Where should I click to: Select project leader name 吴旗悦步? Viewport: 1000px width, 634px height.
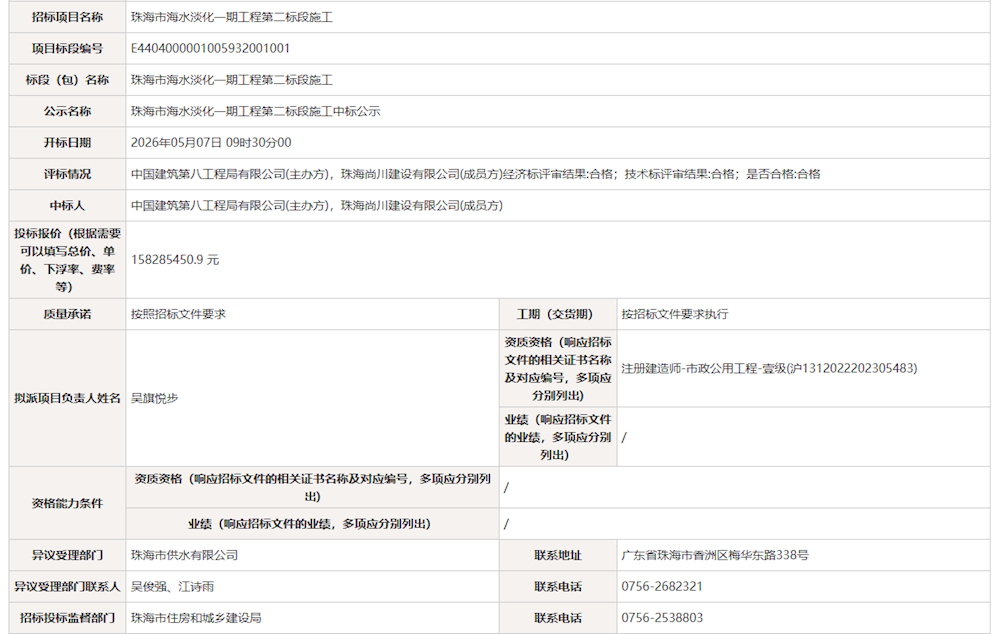154,398
